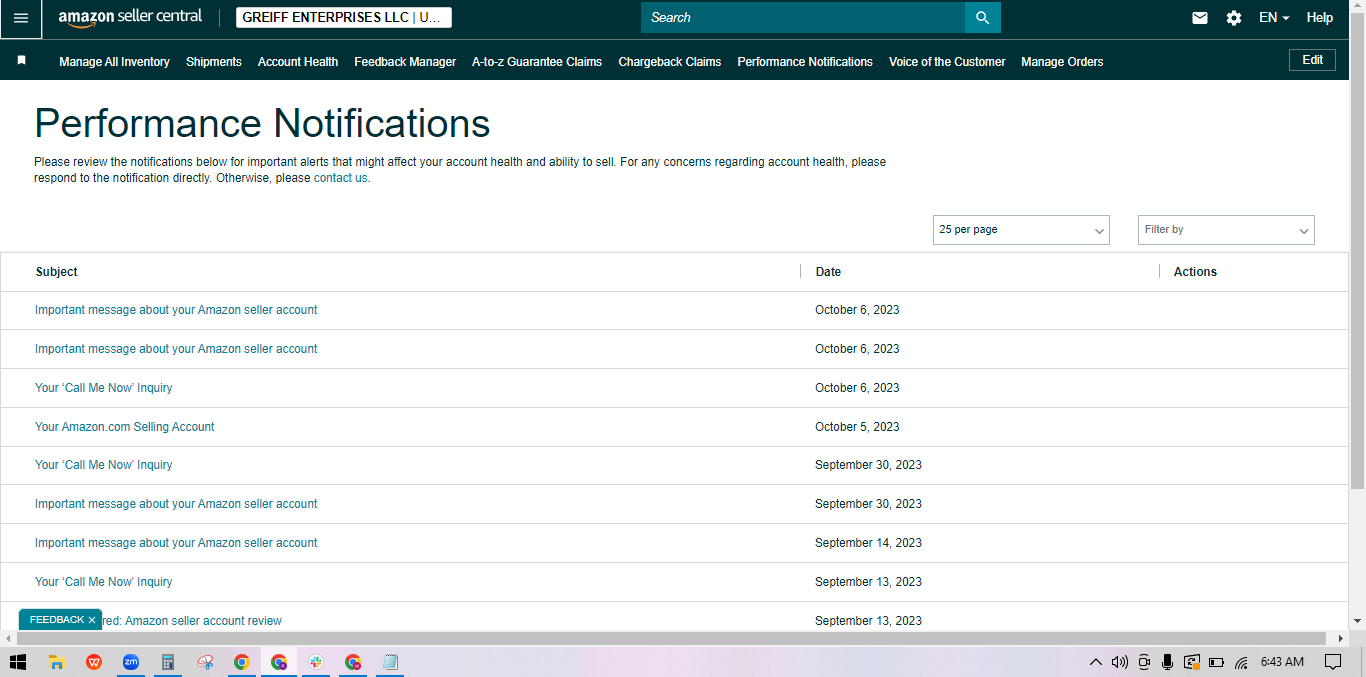Click the Subject column header
The image size is (1366, 677).
coord(57,272)
